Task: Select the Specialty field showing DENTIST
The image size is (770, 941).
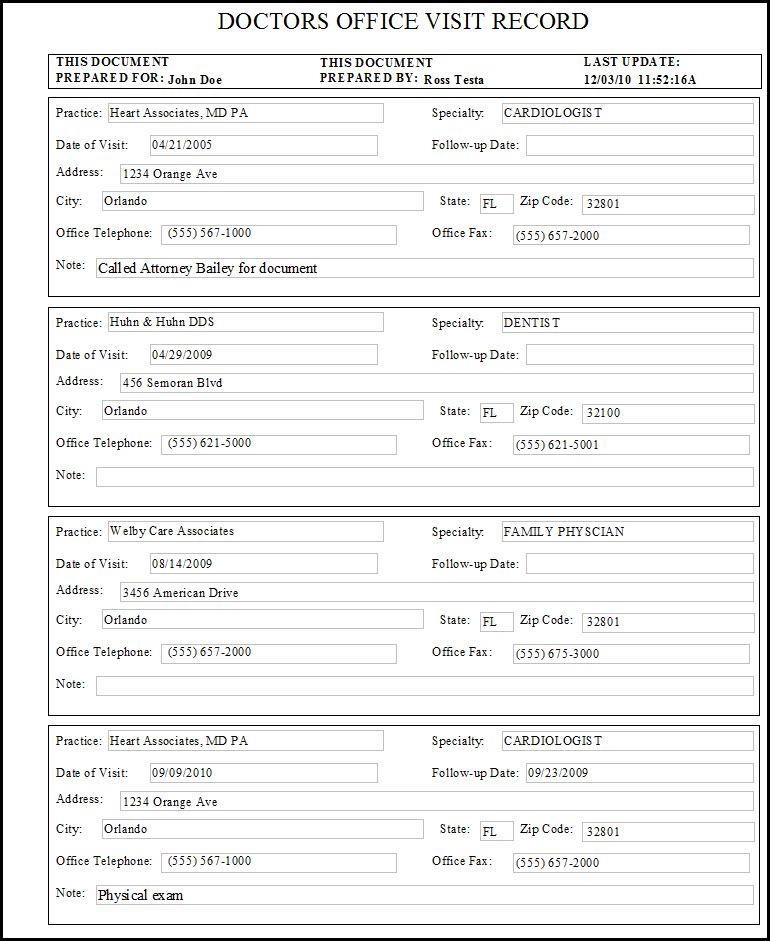Action: coord(628,323)
